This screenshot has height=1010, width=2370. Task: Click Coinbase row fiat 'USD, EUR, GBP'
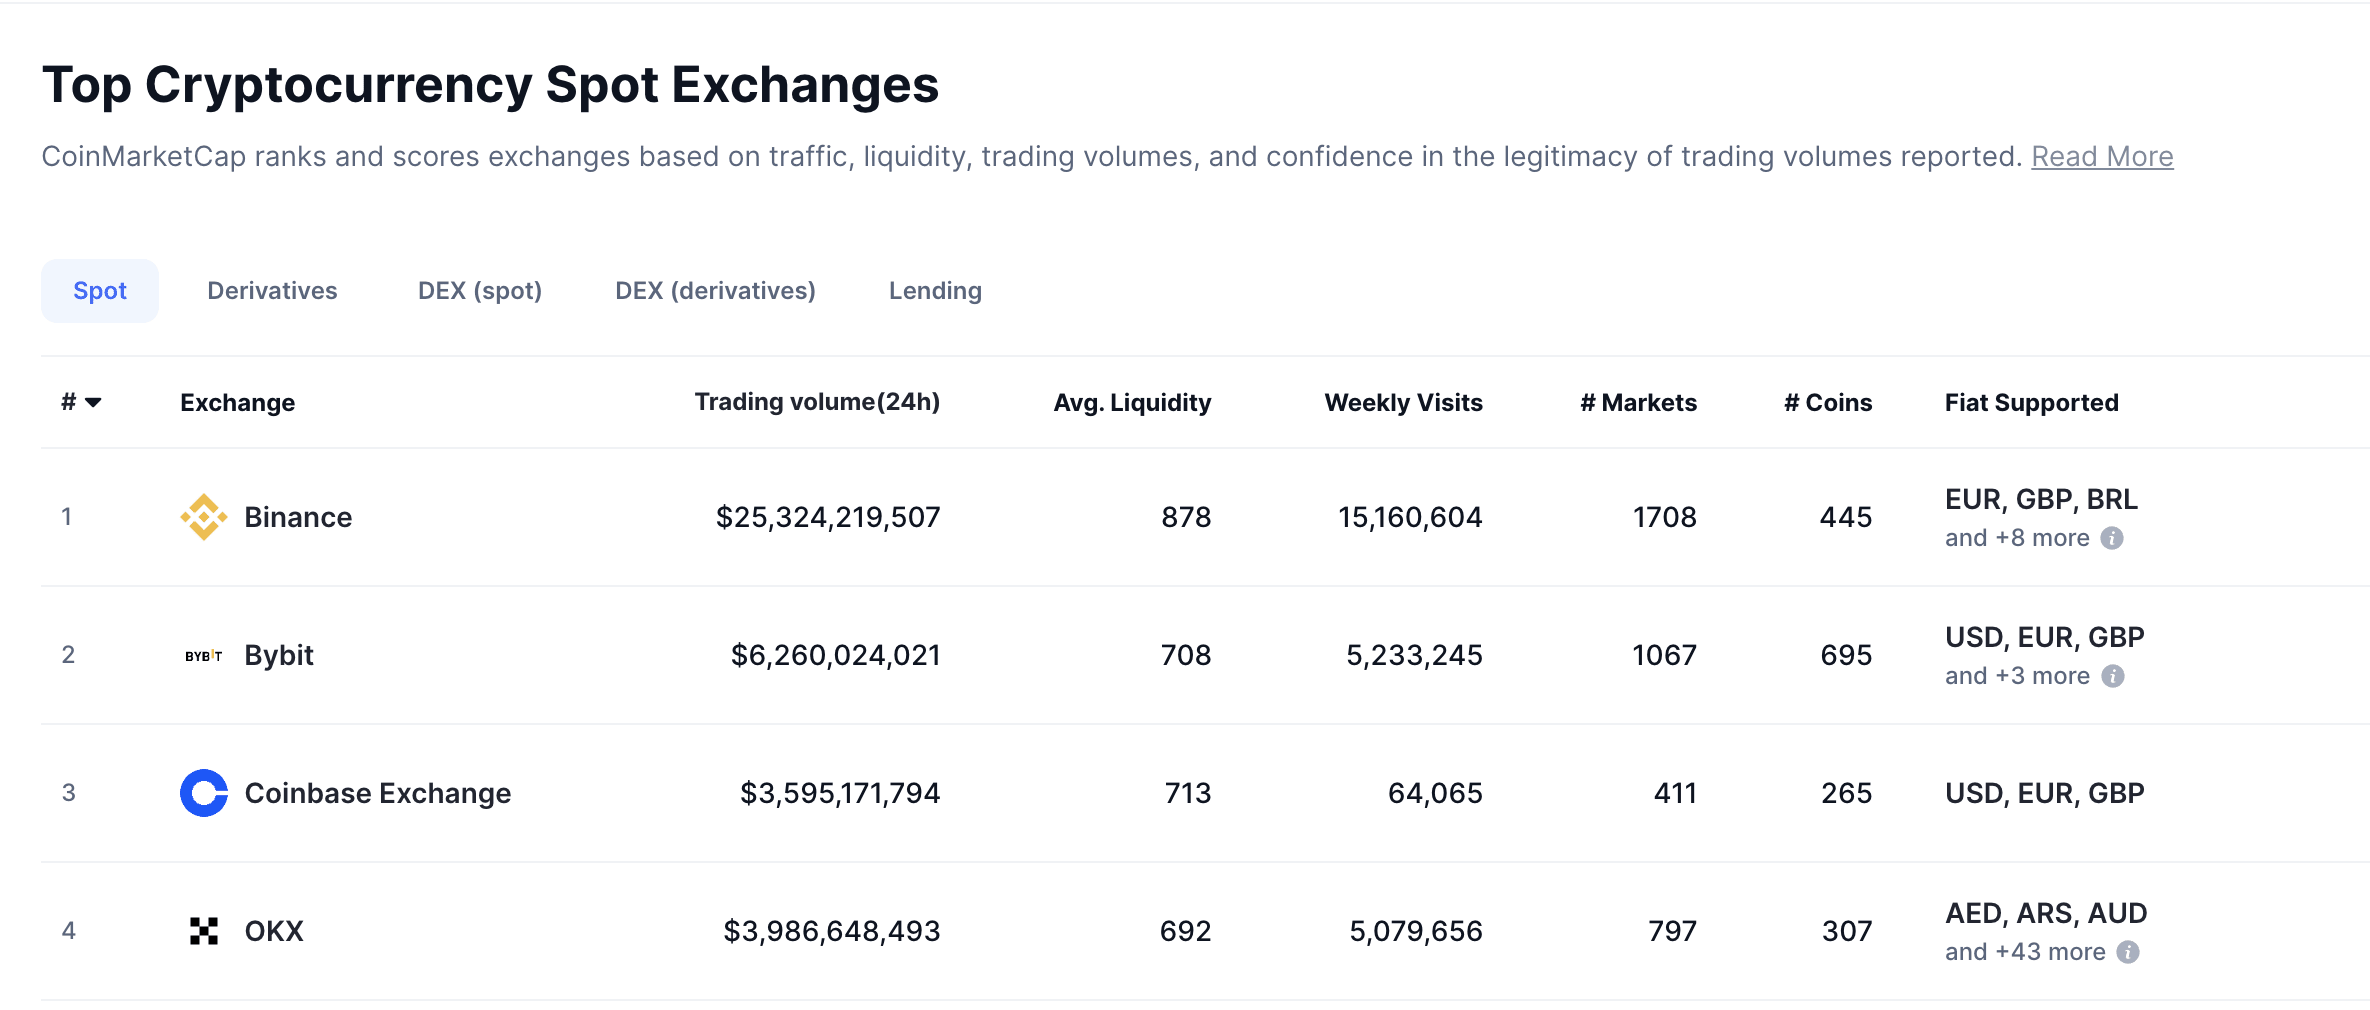[2045, 793]
